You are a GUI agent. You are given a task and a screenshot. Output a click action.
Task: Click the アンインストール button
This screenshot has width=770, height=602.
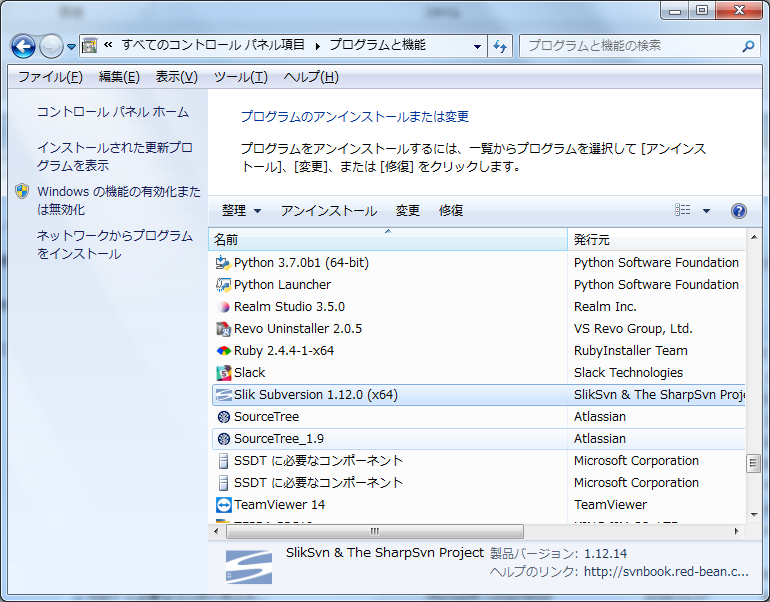[329, 211]
